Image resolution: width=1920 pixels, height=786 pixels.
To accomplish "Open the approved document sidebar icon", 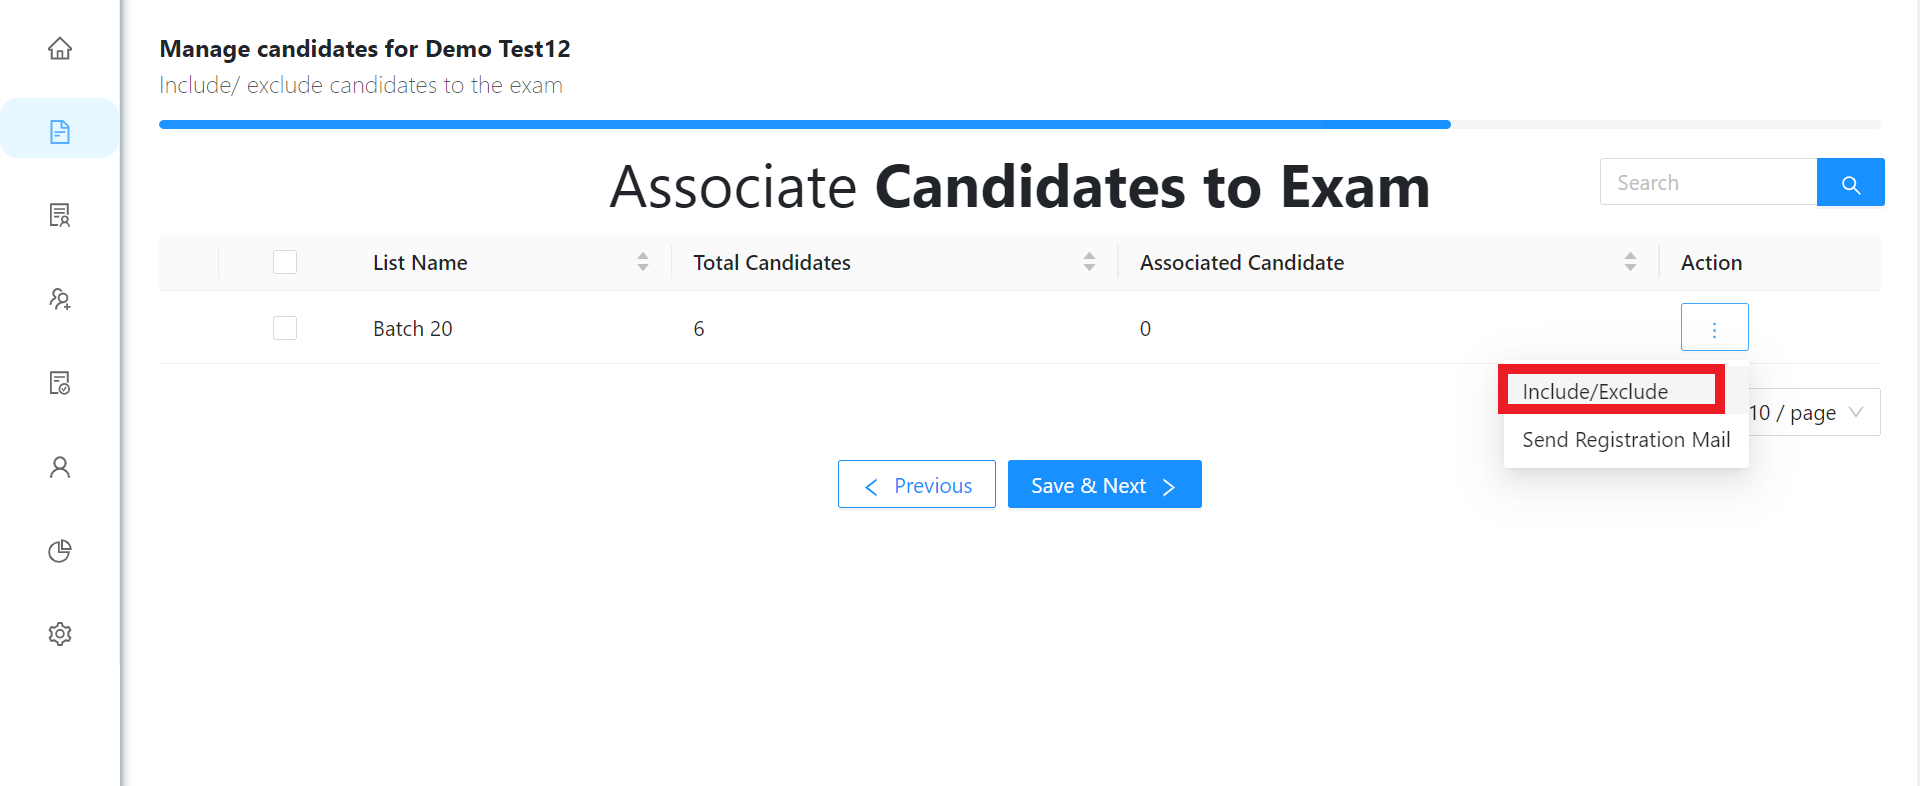I will tap(60, 383).
